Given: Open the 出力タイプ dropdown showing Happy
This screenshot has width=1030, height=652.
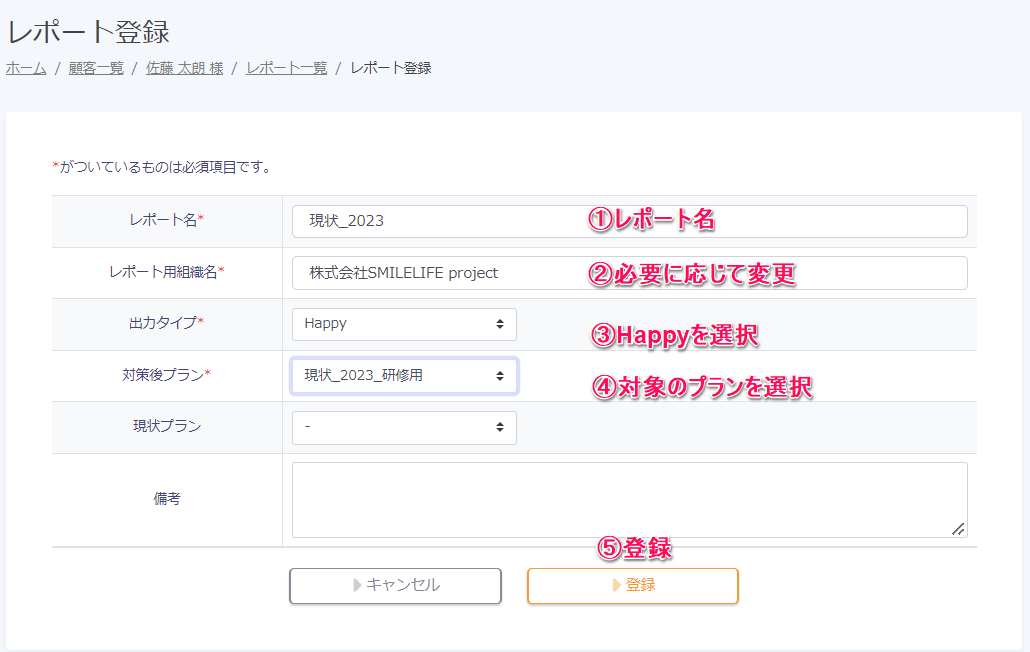Looking at the screenshot, I should click(404, 324).
